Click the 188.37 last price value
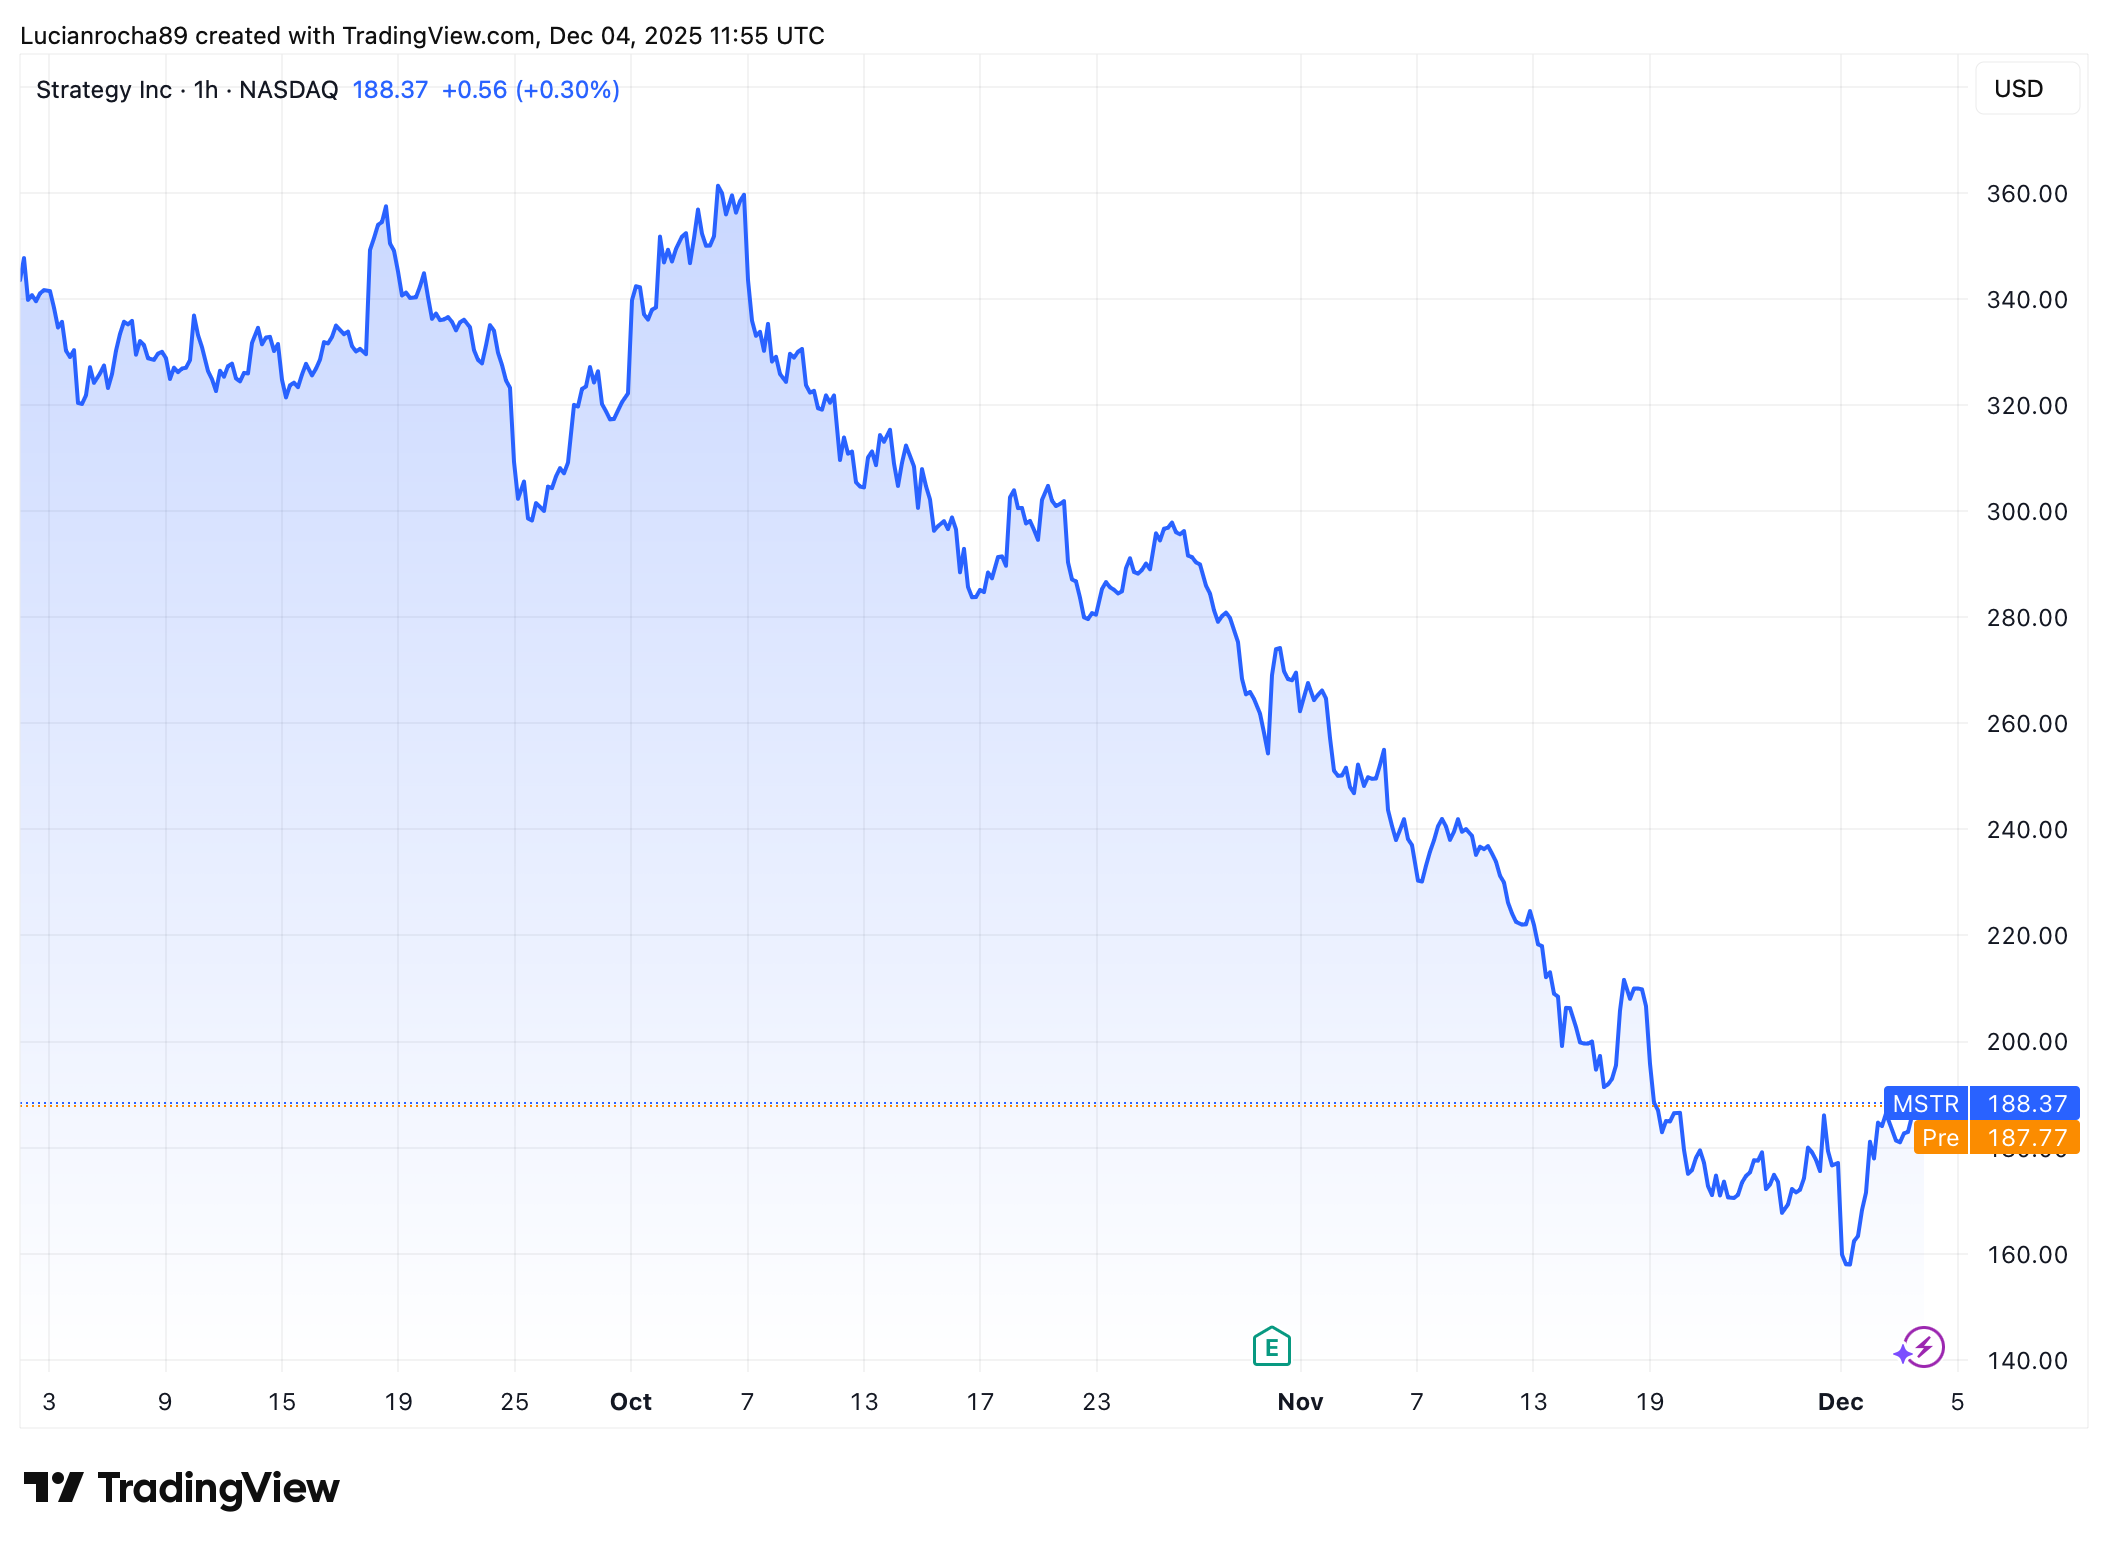Image resolution: width=2108 pixels, height=1548 pixels. tap(390, 90)
